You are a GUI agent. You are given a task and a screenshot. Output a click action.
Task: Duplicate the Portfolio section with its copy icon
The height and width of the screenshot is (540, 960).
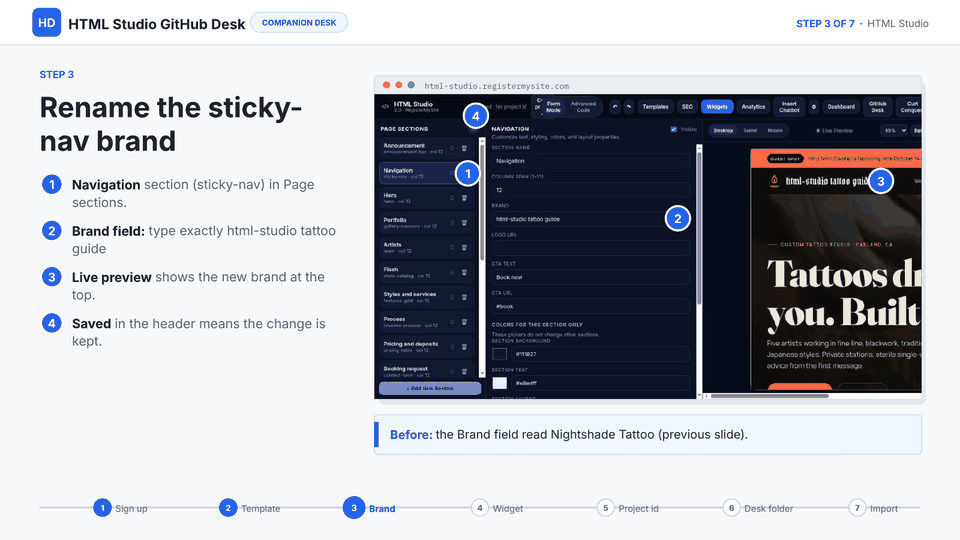[x=452, y=223]
